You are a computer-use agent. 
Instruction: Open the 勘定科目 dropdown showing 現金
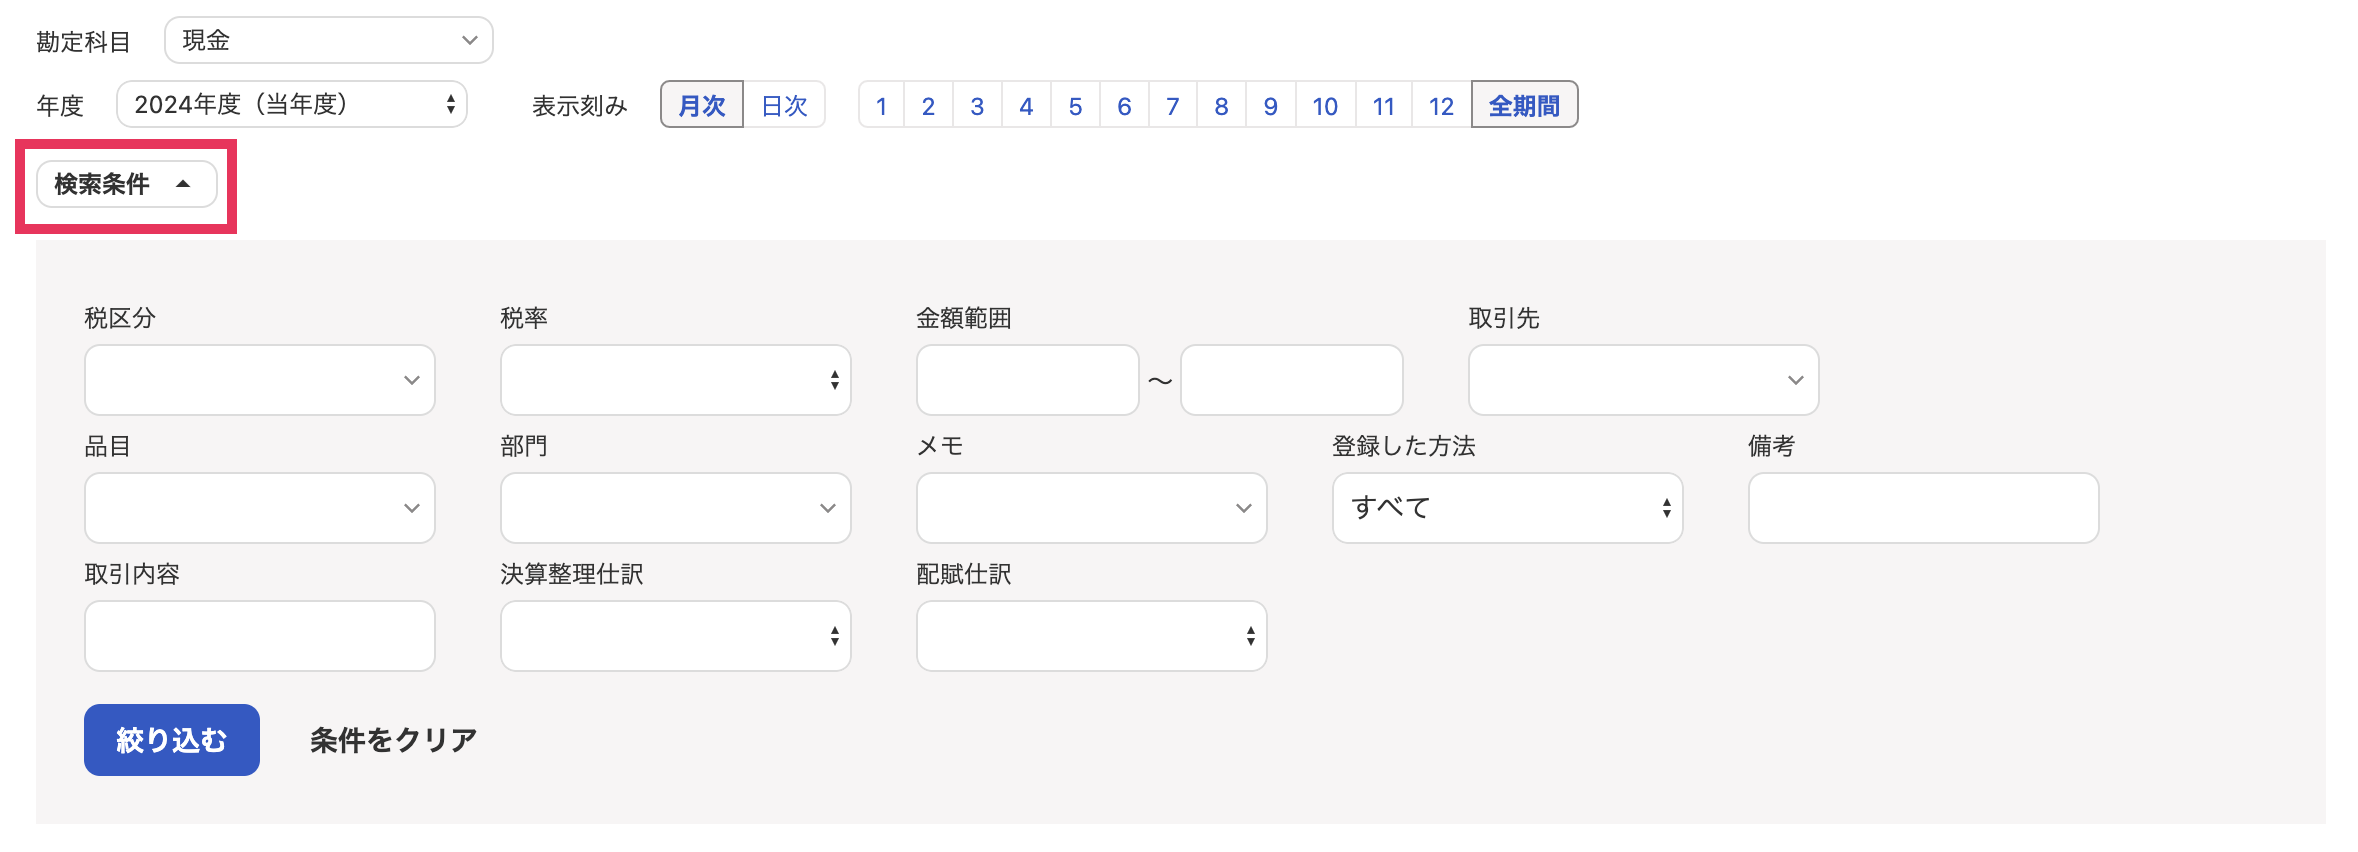tap(328, 40)
